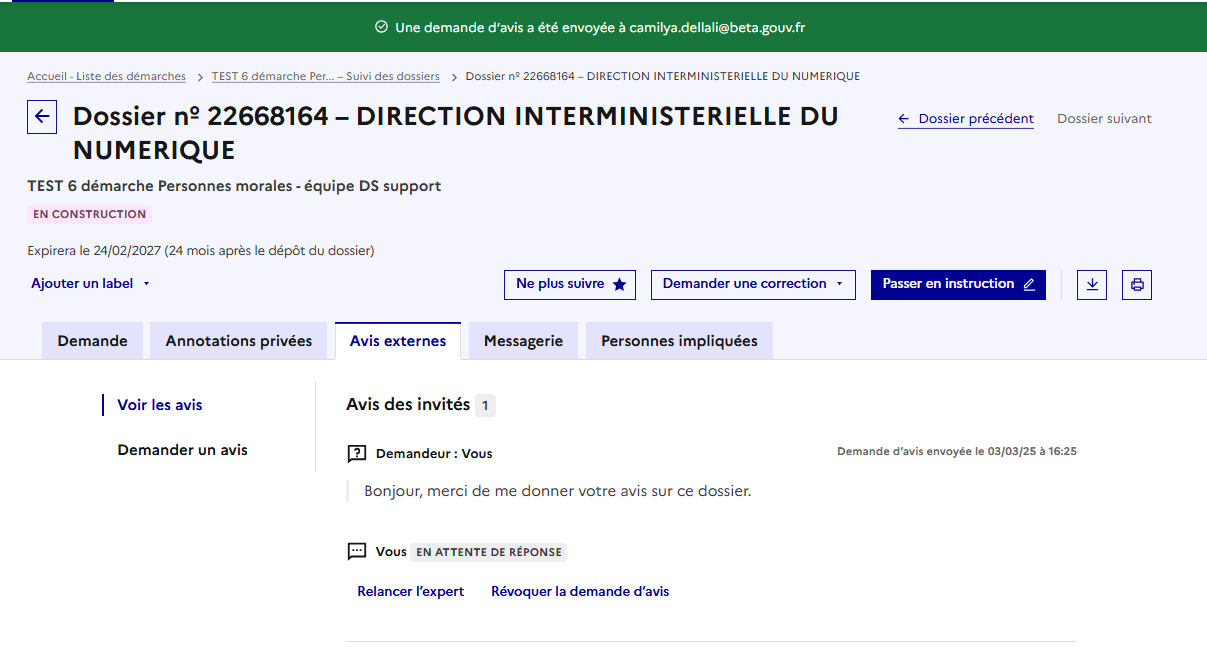Go to the Messagerie tab
This screenshot has width=1207, height=647.
523,341
